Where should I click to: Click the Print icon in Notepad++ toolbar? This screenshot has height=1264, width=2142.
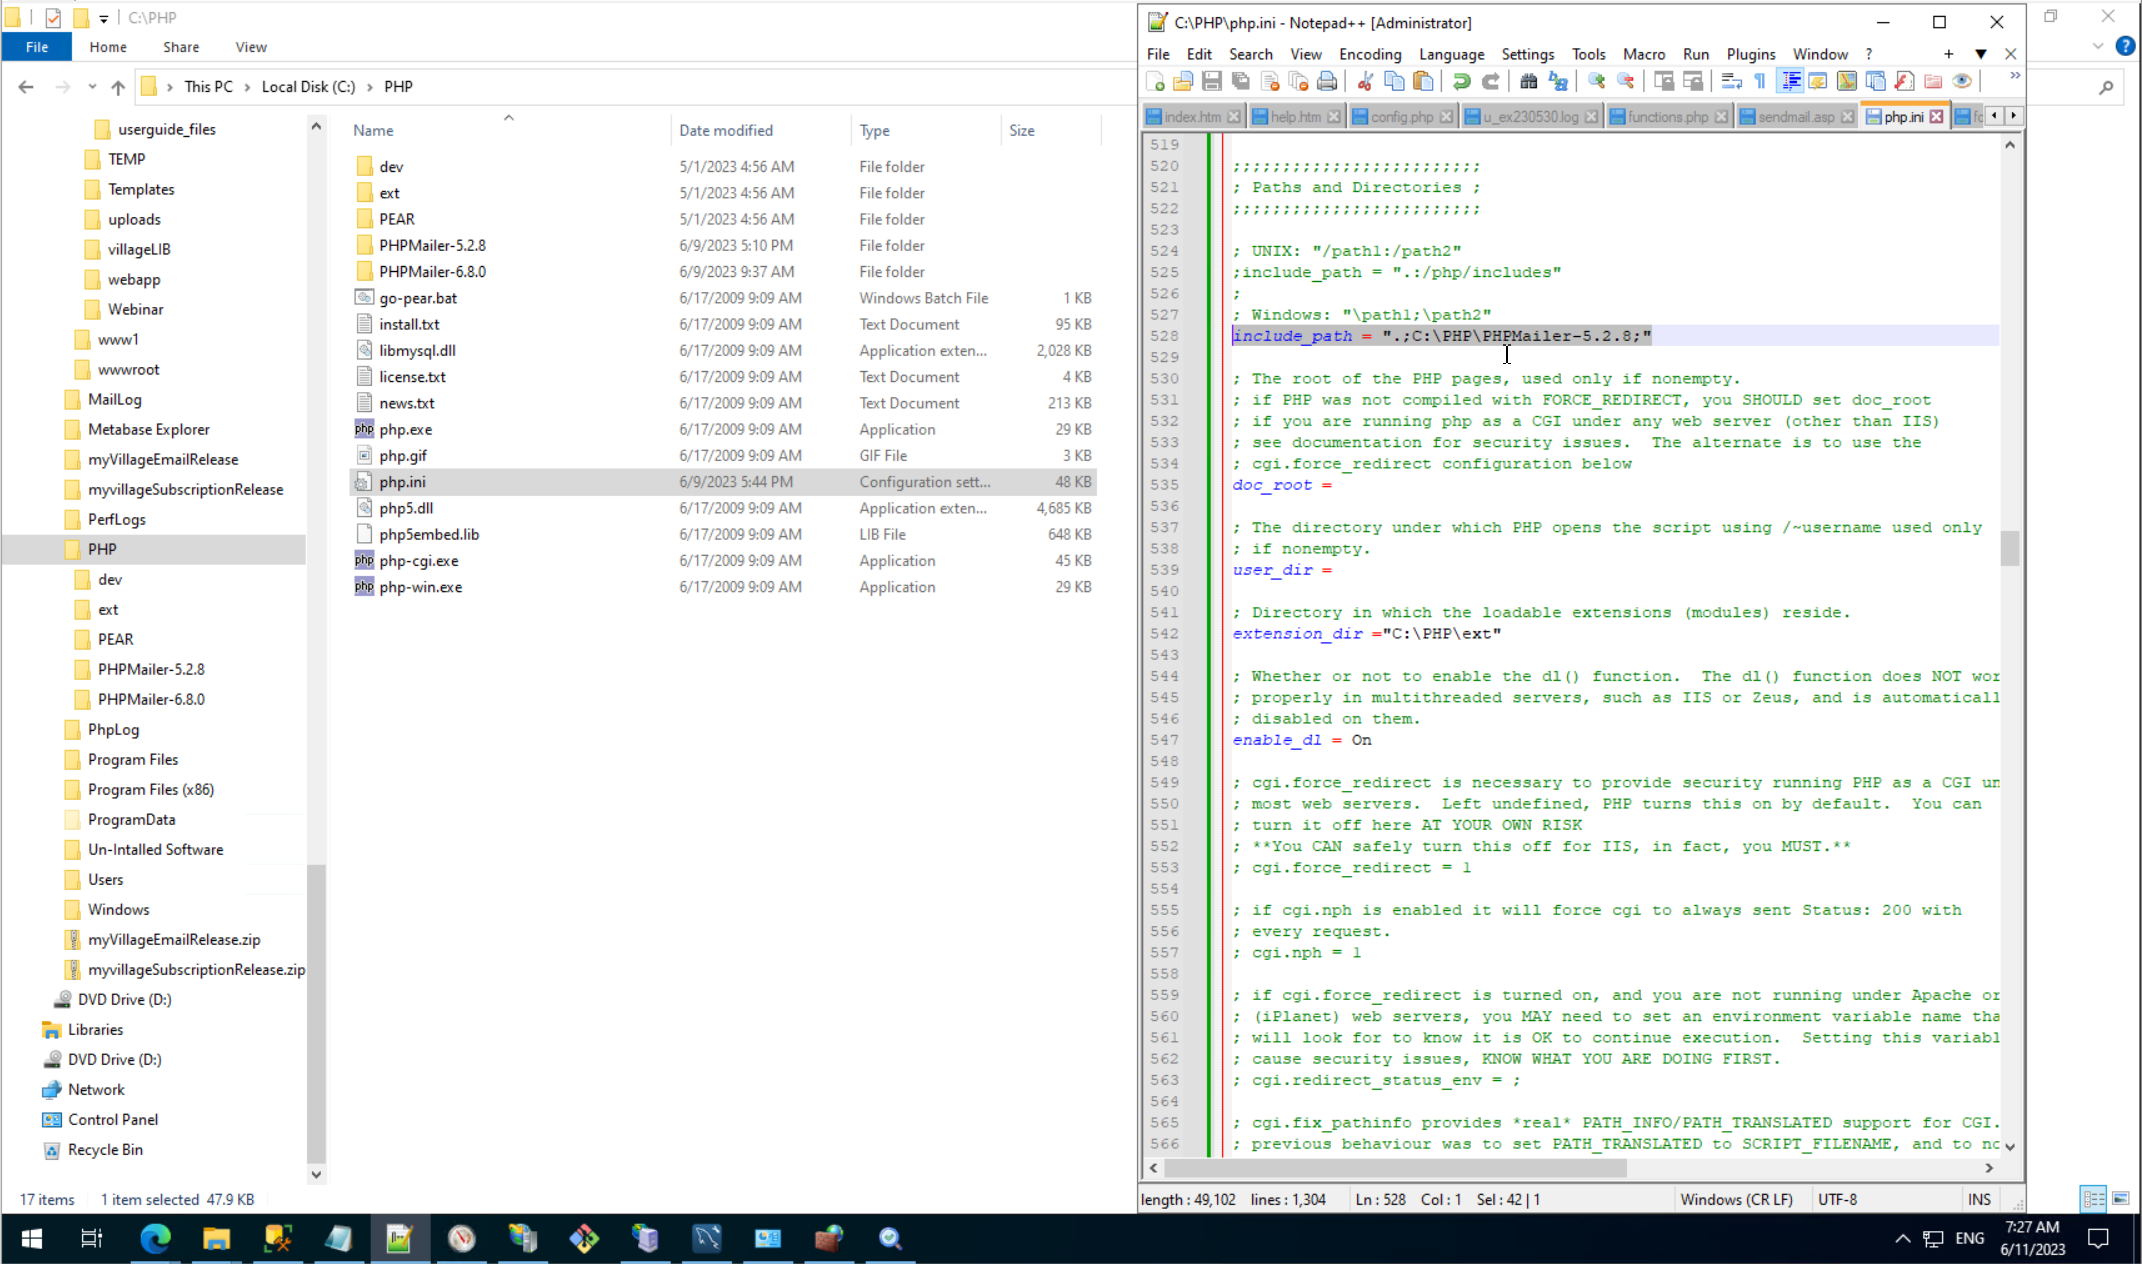[1327, 82]
